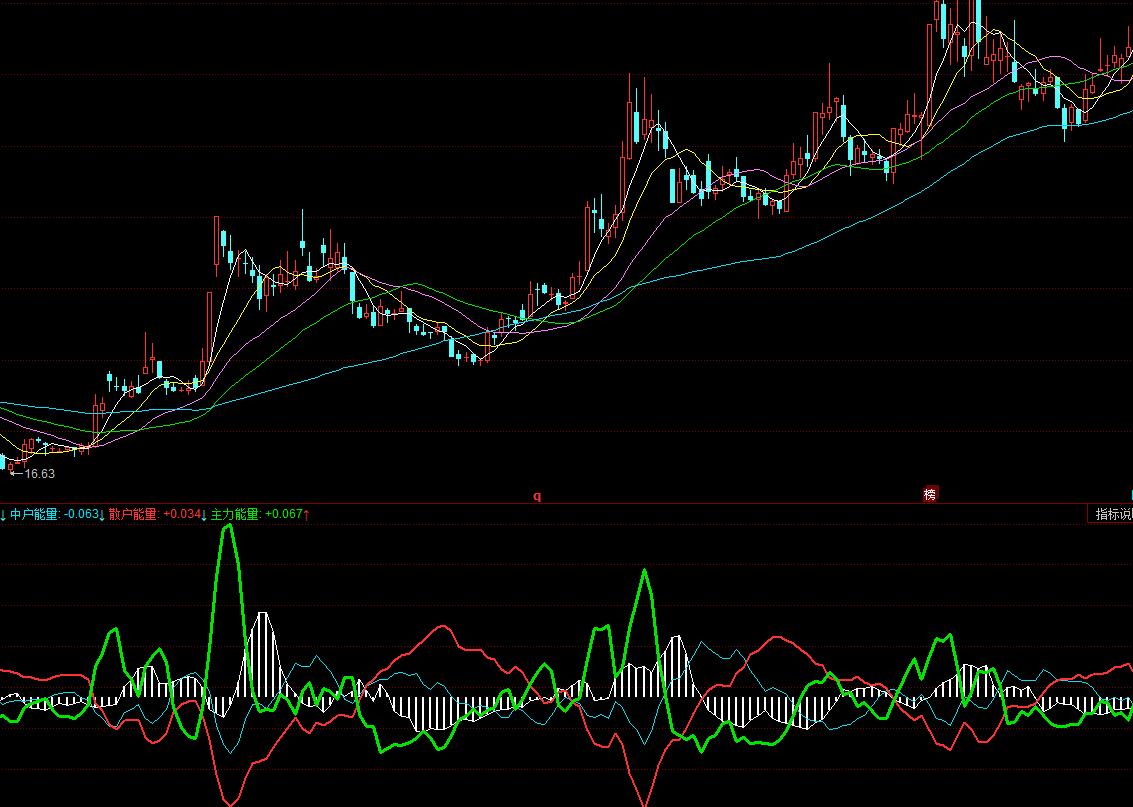Open the 指标说明 indicator description
1133x807 pixels.
pos(1111,514)
